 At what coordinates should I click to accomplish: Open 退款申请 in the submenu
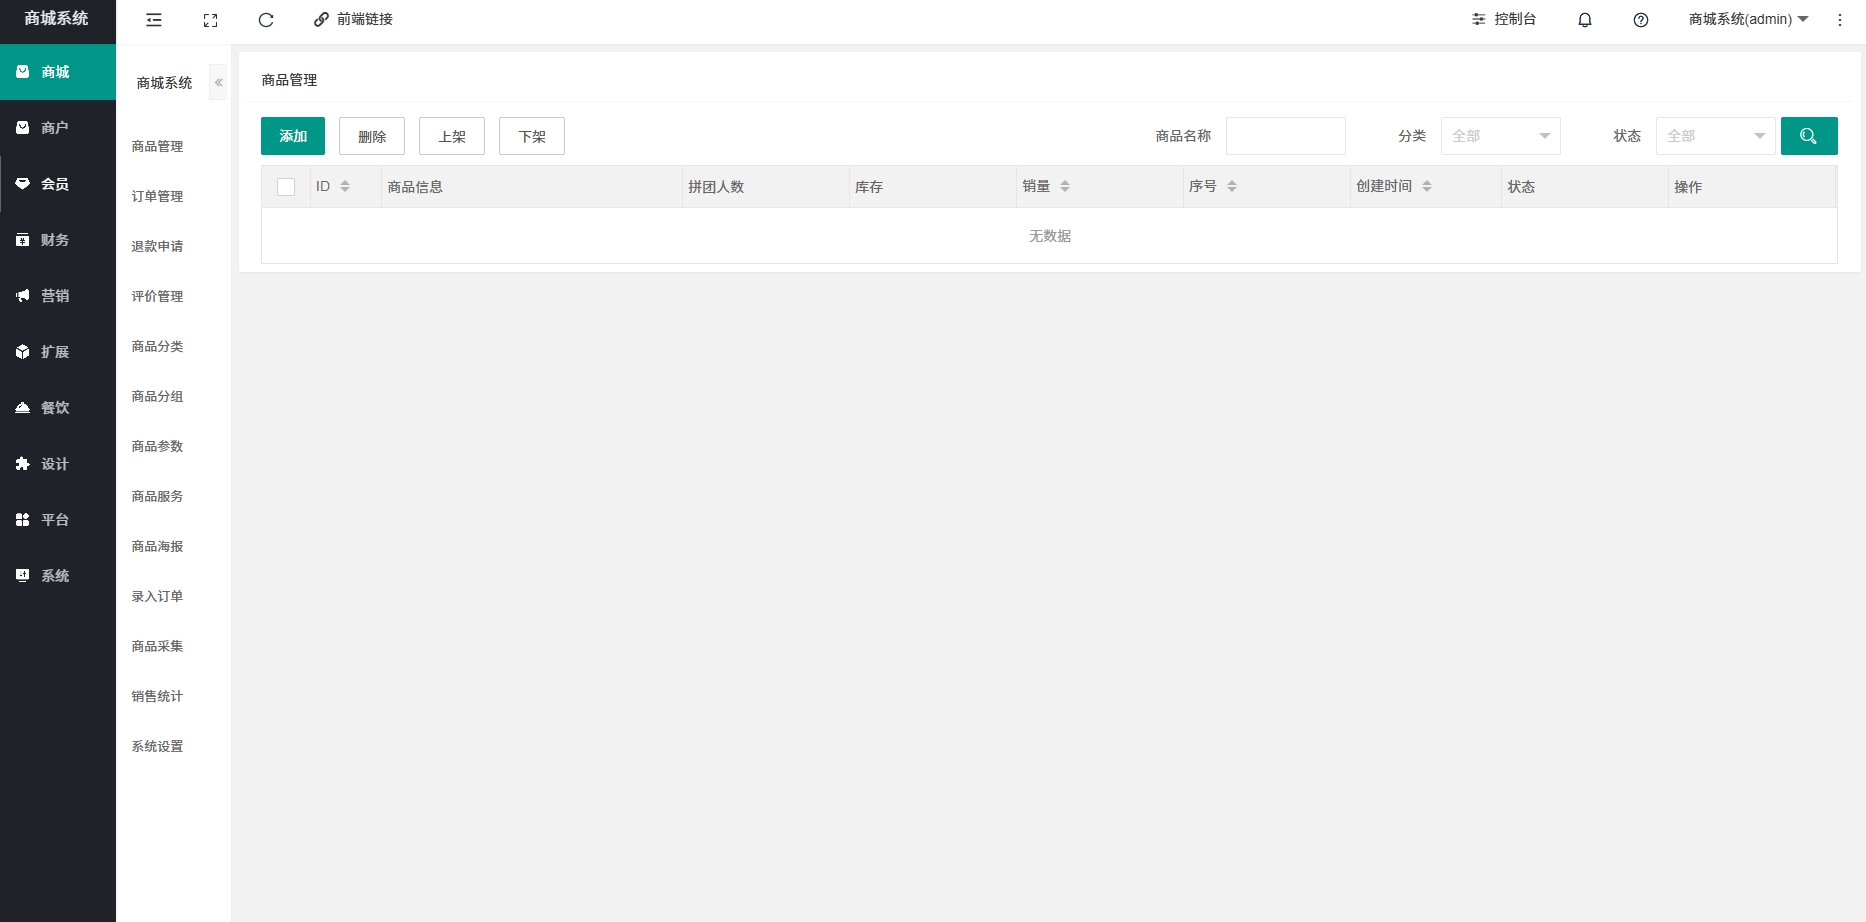tap(157, 246)
